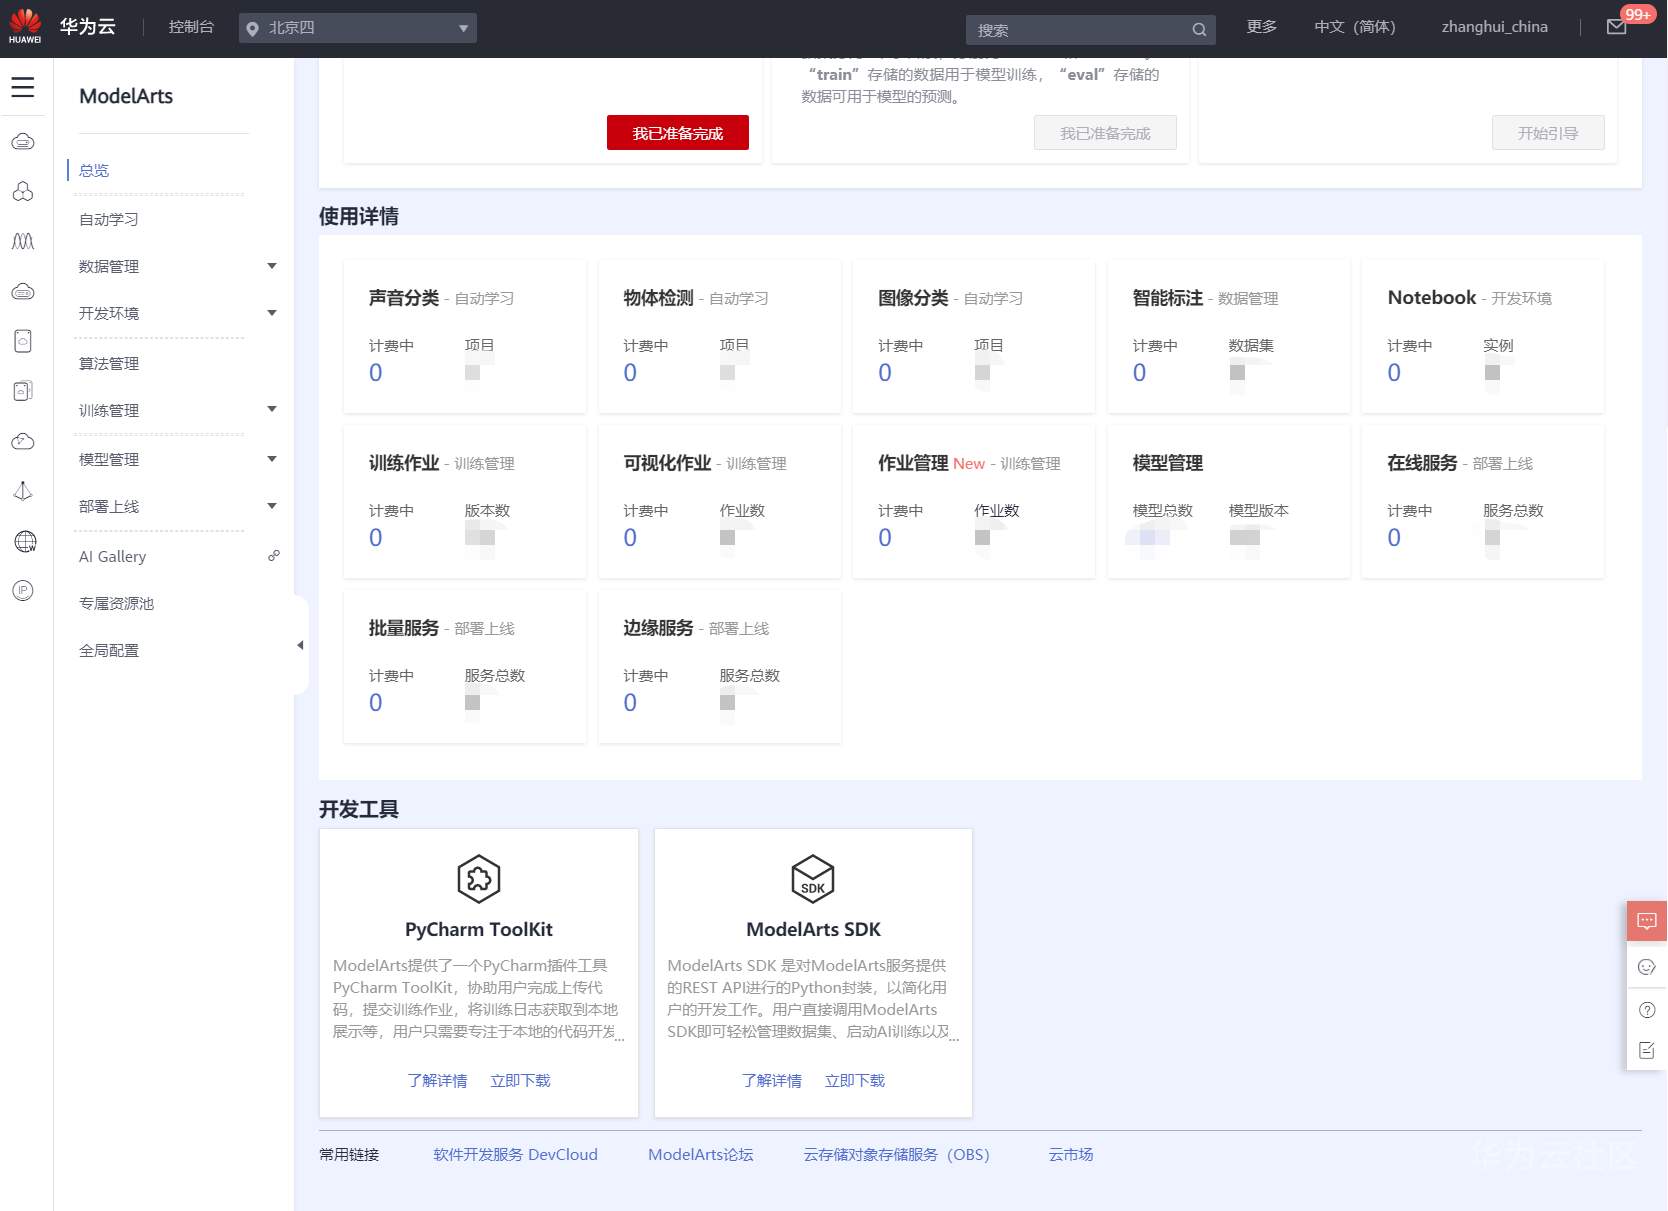Click the grey 我已准备完成 button
The height and width of the screenshot is (1211, 1668).
click(x=1105, y=133)
